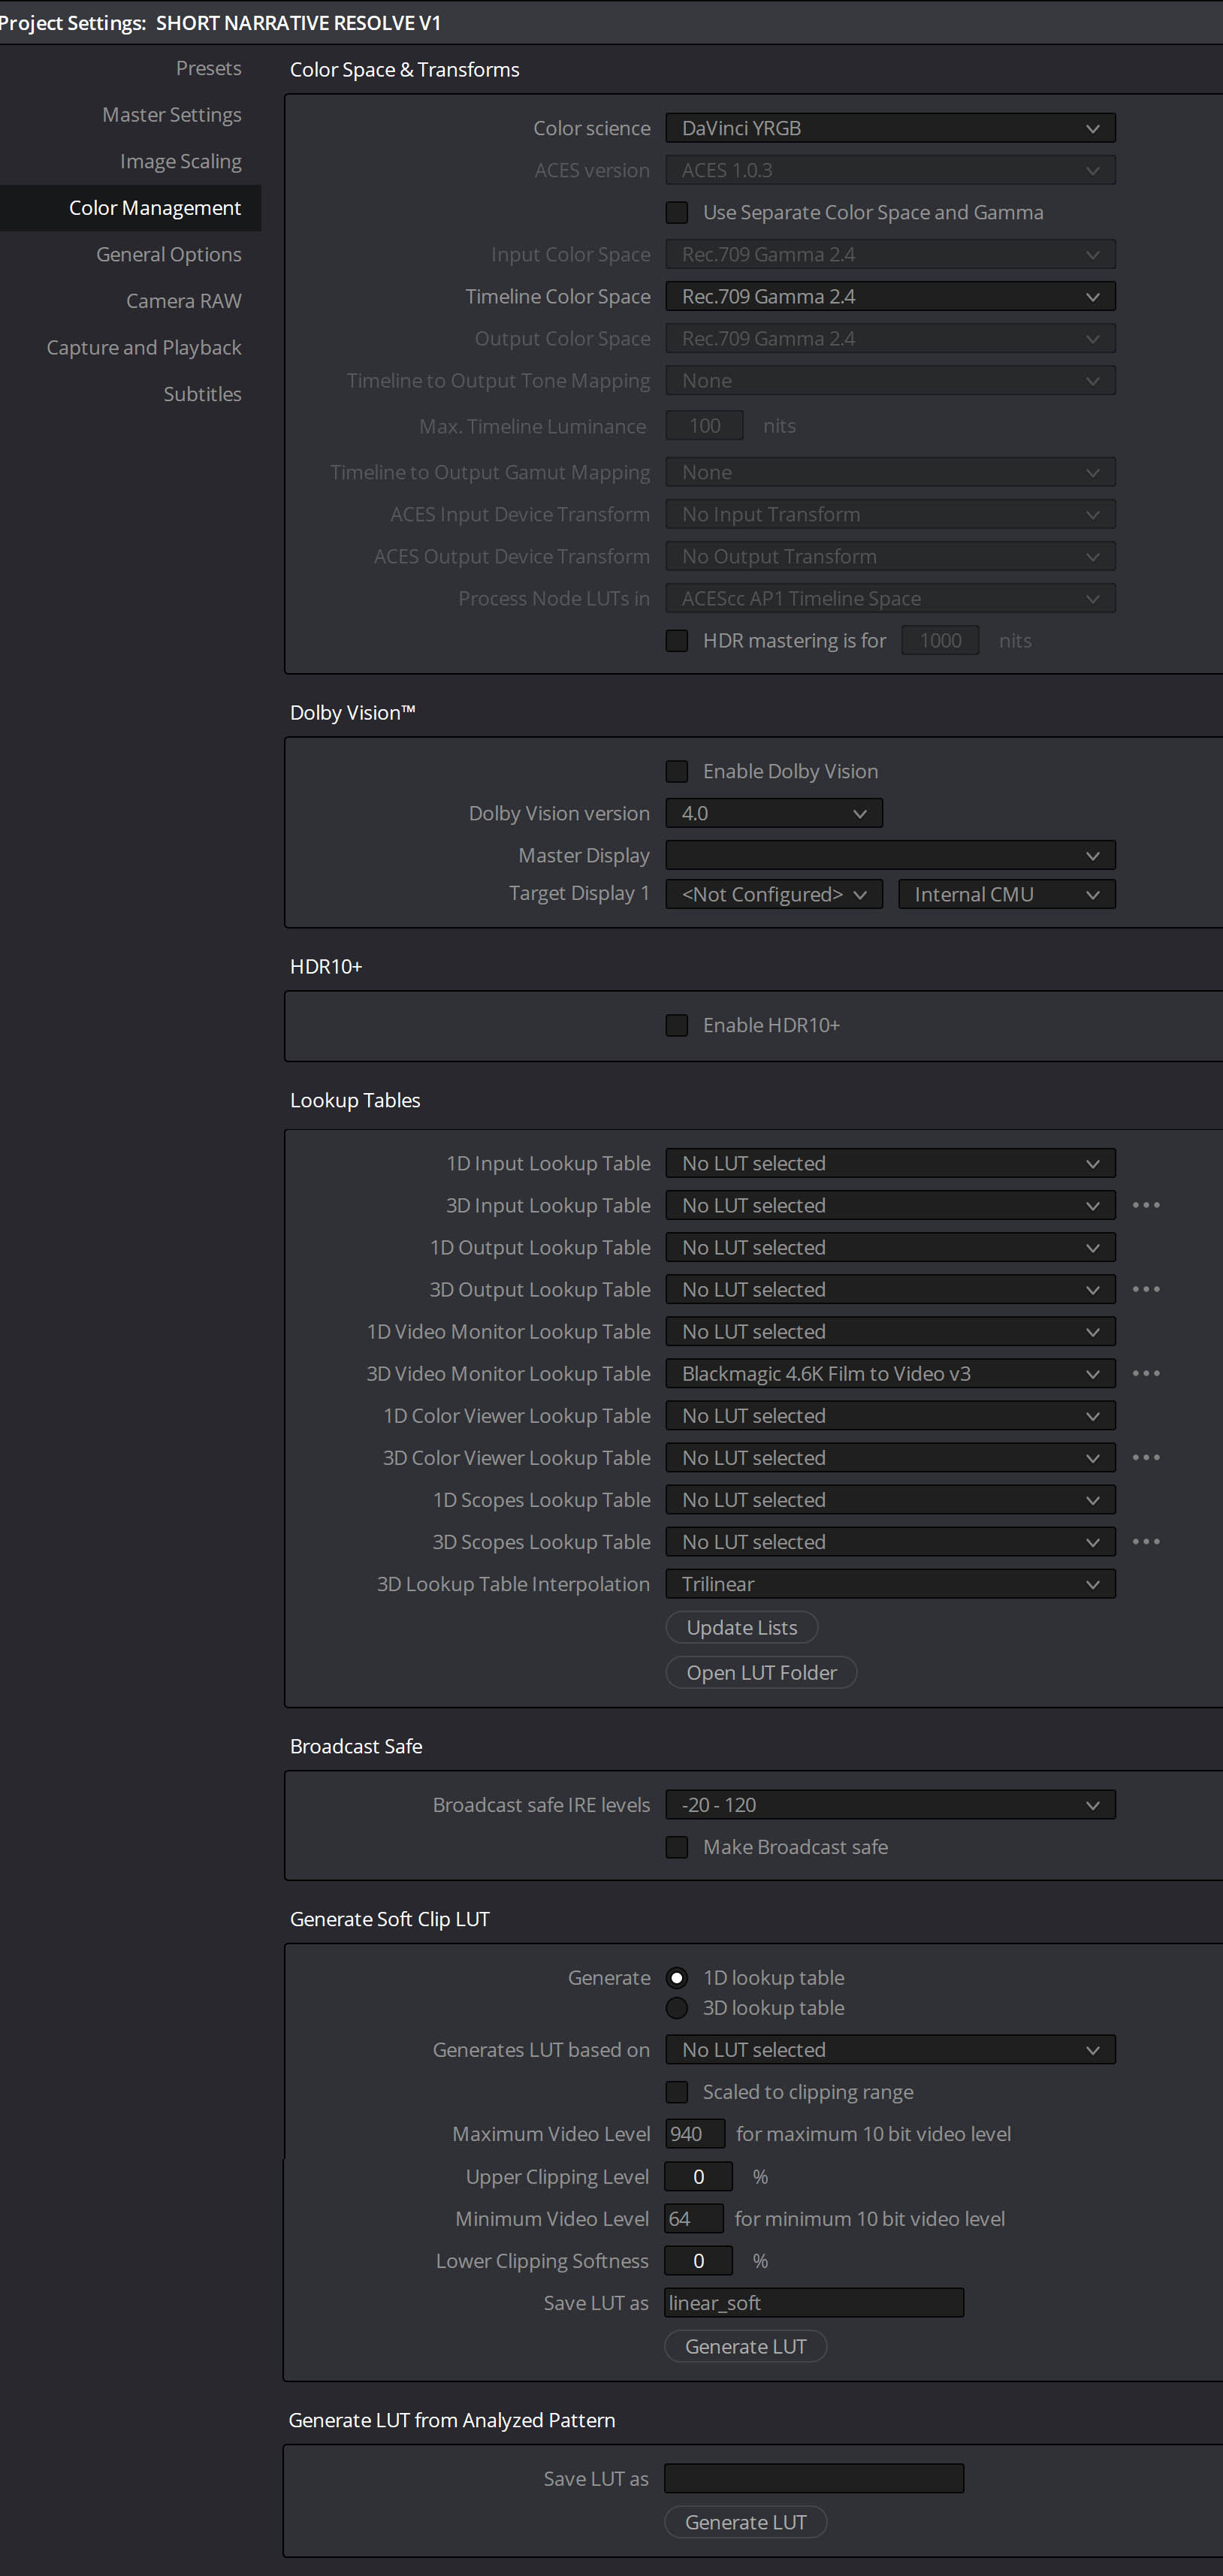Open Dolby Vision version dropdown
The height and width of the screenshot is (2576, 1223).
pyautogui.click(x=774, y=813)
